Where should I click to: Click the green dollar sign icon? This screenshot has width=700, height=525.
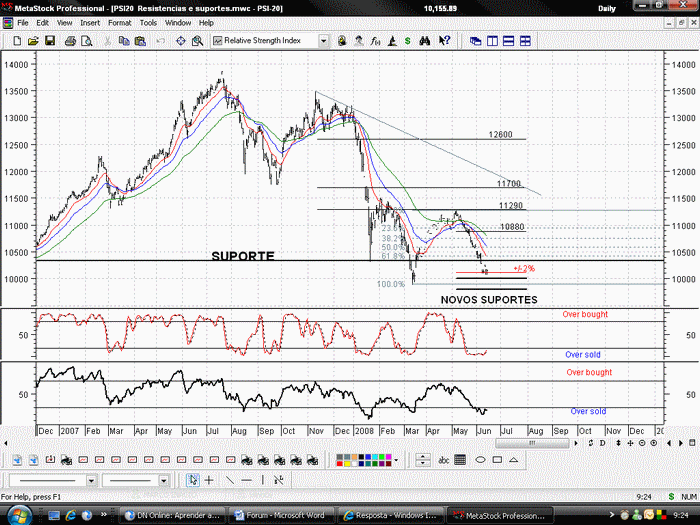click(x=408, y=41)
